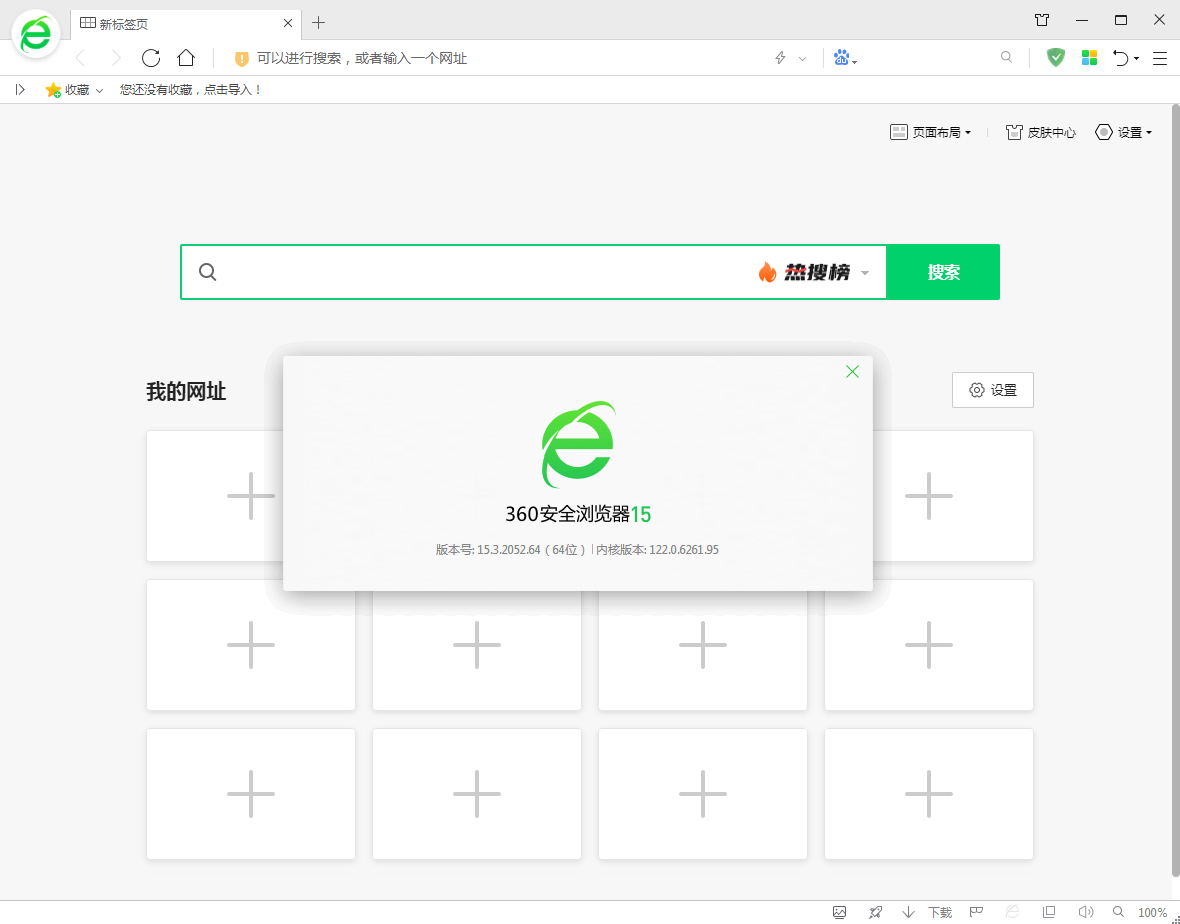Open the picture mode icon in the status bar

click(839, 911)
